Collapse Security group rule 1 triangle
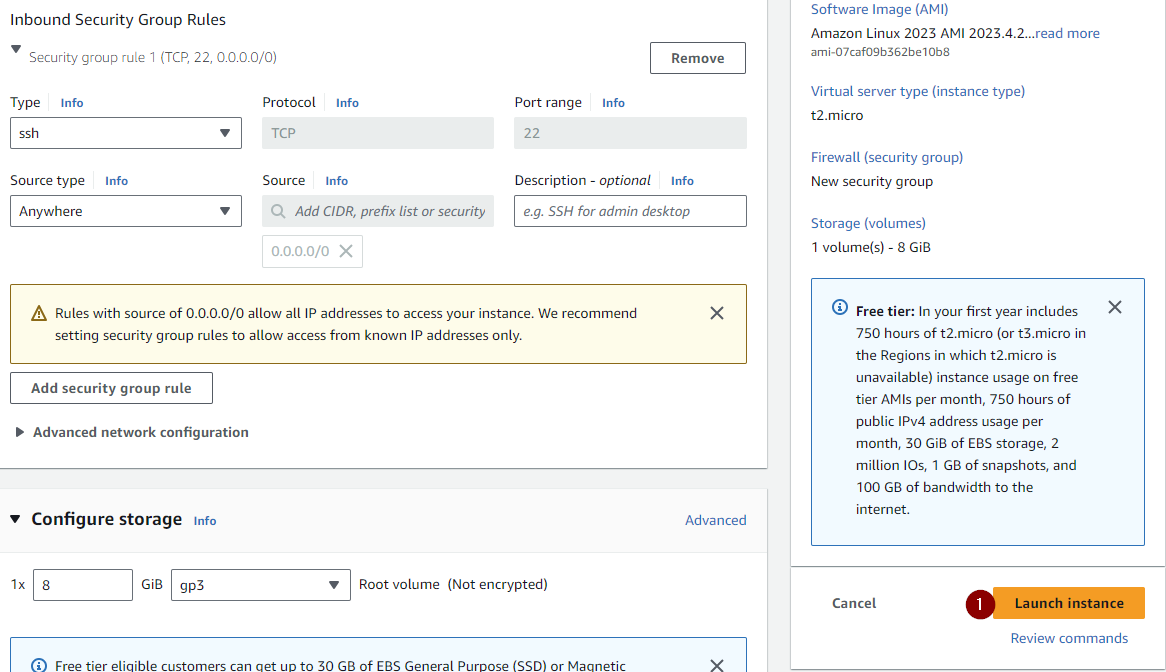Image resolution: width=1166 pixels, height=672 pixels. point(16,50)
